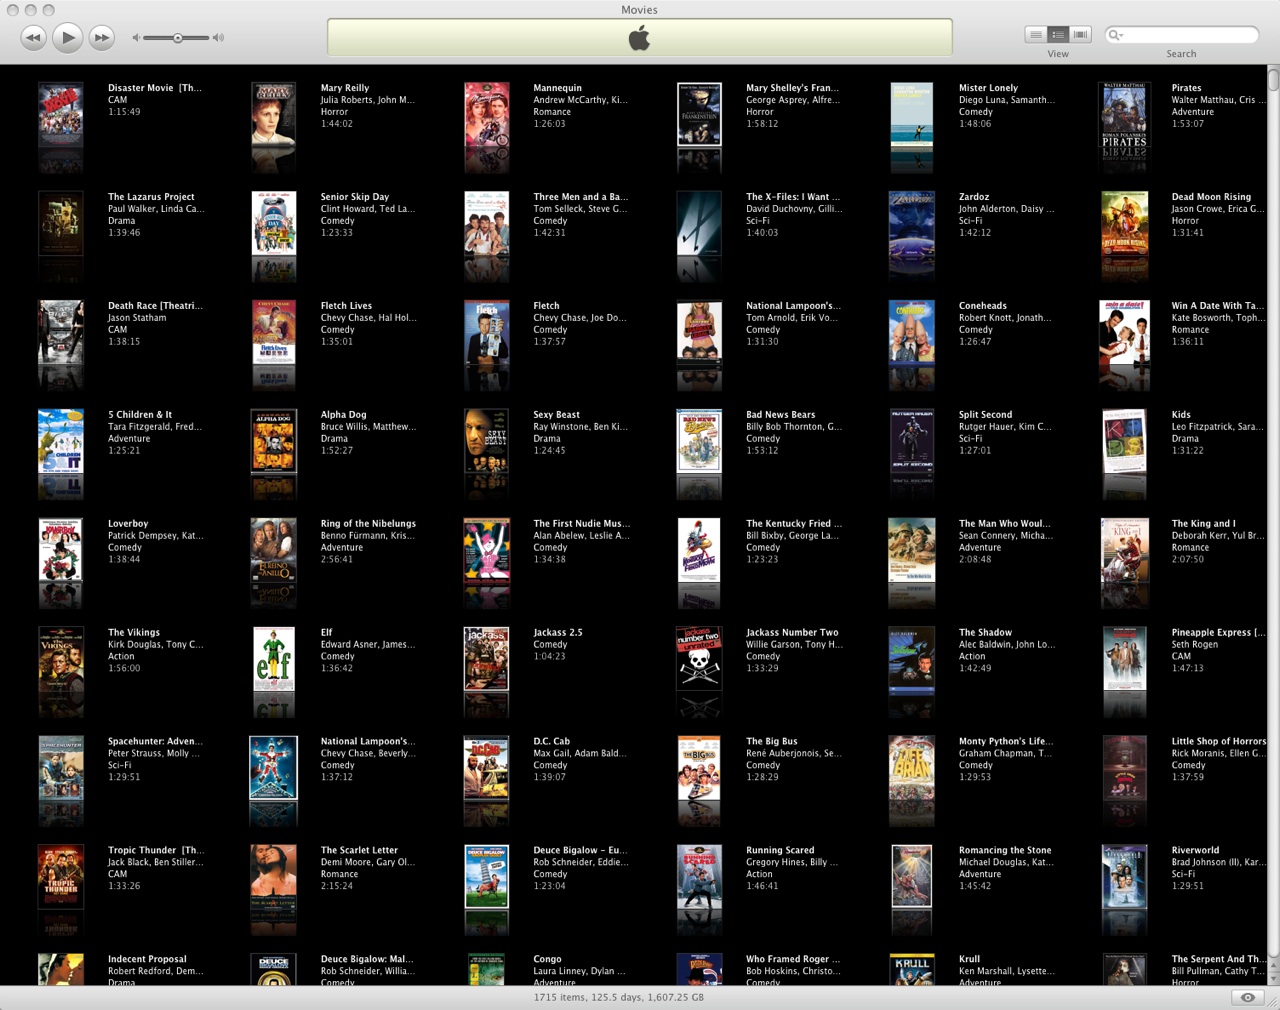The image size is (1280, 1010).
Task: Select The Scarlet Letter poster
Action: click(273, 877)
